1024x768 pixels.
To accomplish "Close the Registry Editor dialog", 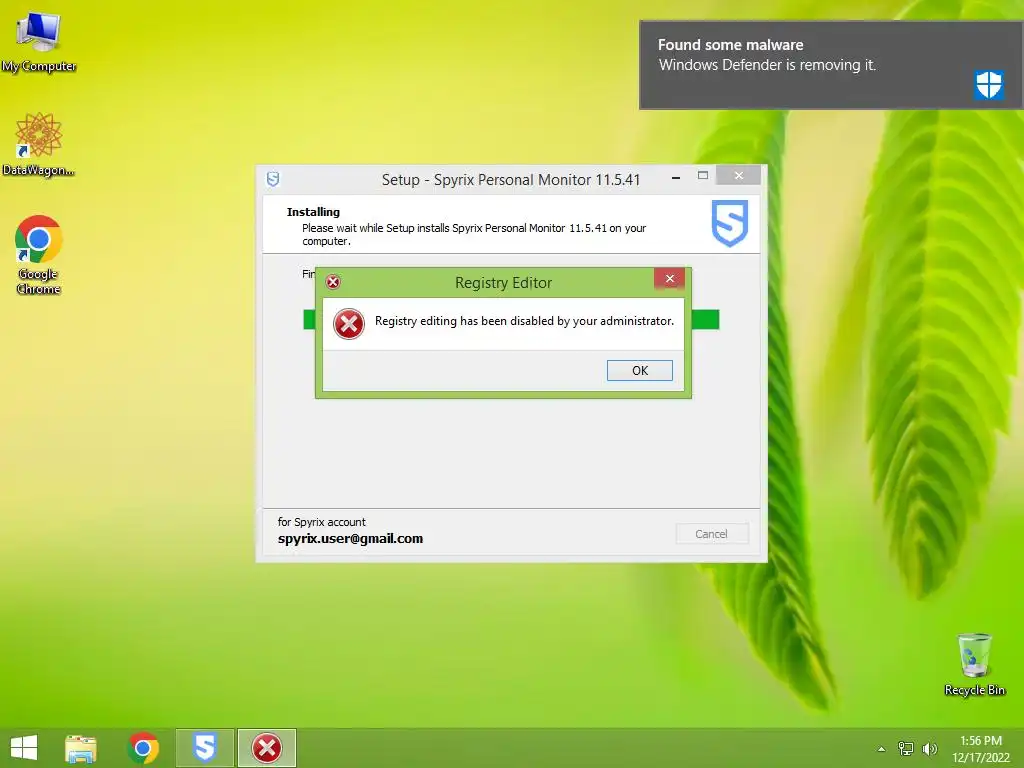I will pos(669,279).
